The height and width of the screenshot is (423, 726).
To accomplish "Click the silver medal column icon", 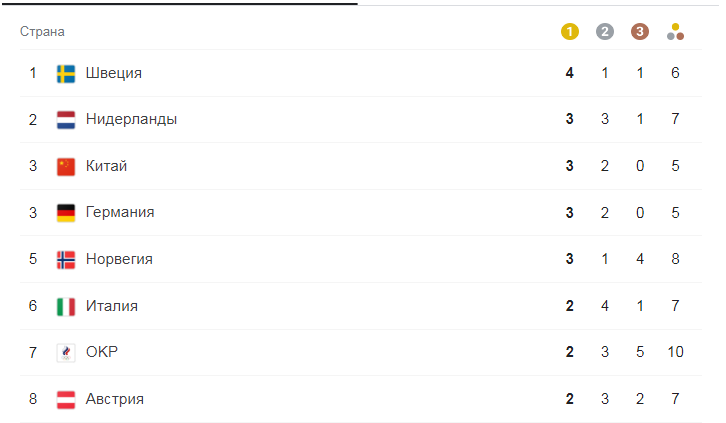I will tap(605, 31).
